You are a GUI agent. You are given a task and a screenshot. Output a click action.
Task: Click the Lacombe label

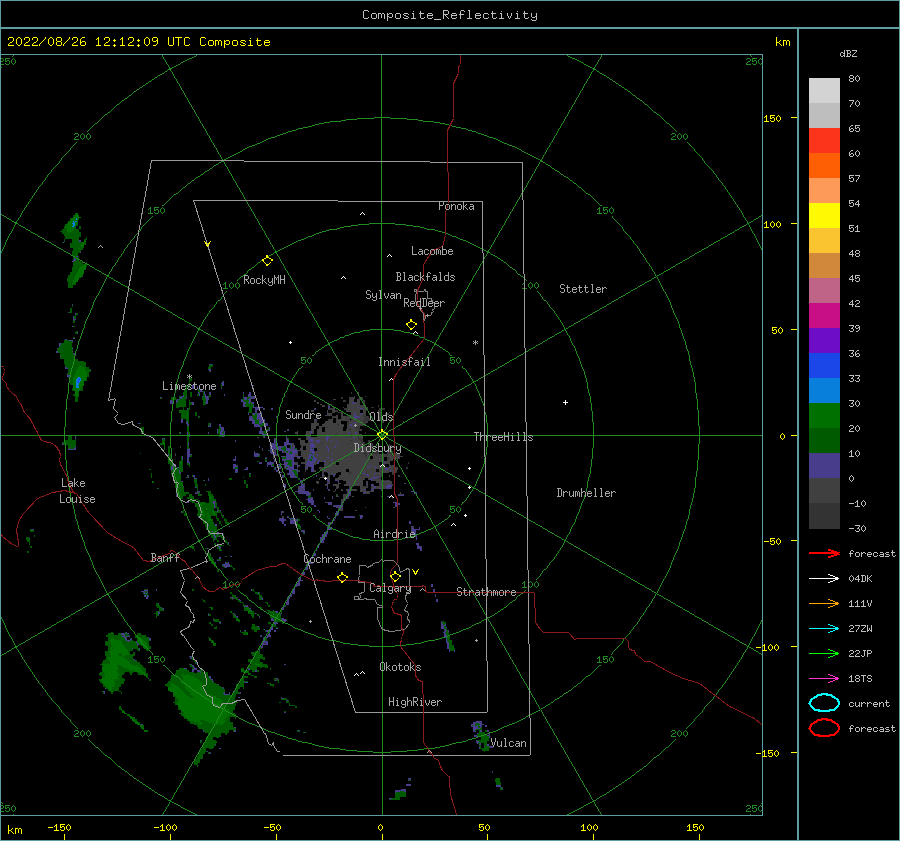click(x=432, y=251)
